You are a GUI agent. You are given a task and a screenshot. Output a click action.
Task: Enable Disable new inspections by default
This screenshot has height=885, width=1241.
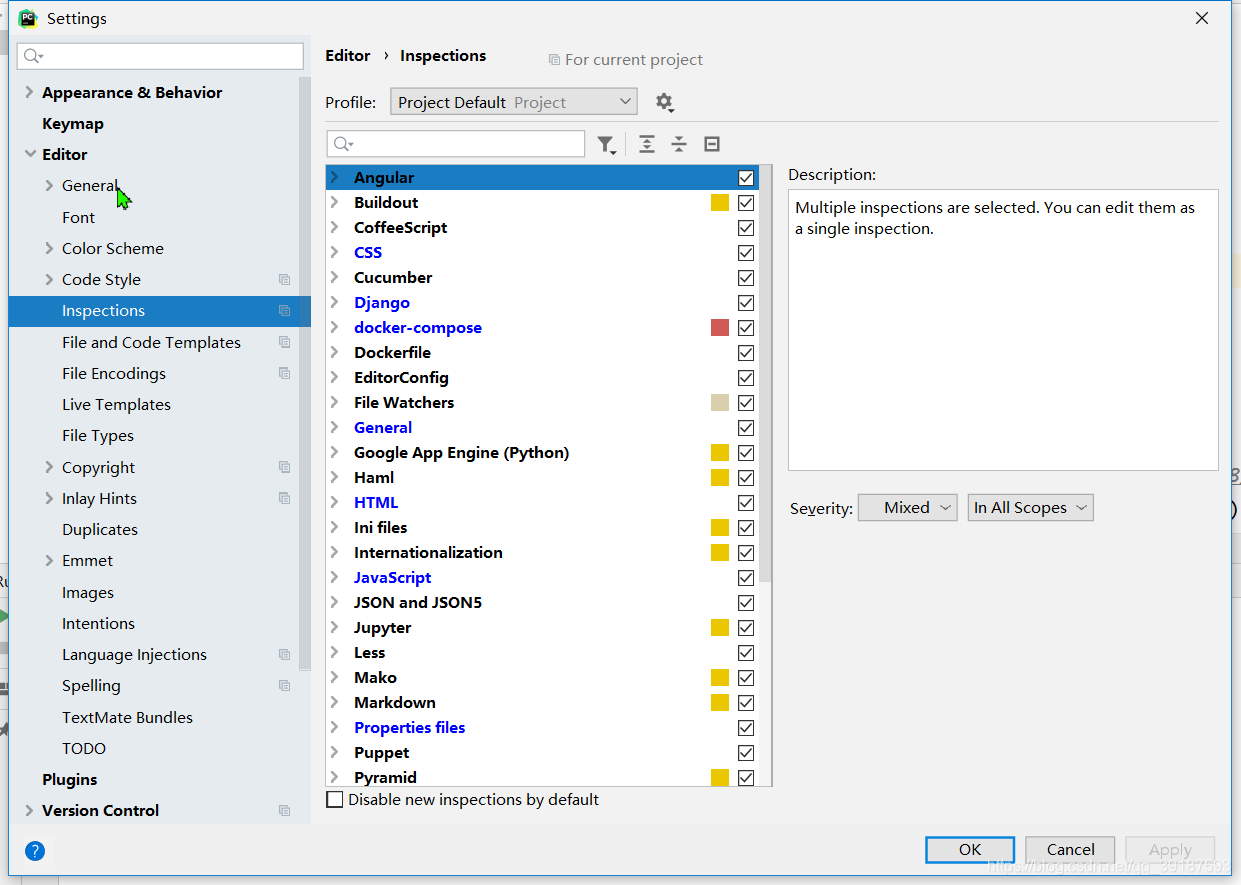point(335,800)
